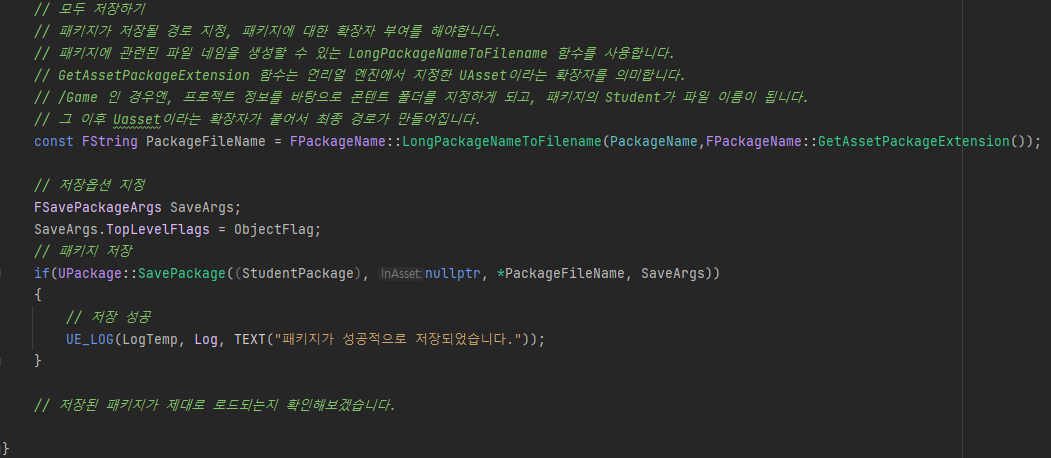This screenshot has width=1051, height=458.
Task: Click the '// 모두 저장하기' comment line
Action: tap(90, 9)
